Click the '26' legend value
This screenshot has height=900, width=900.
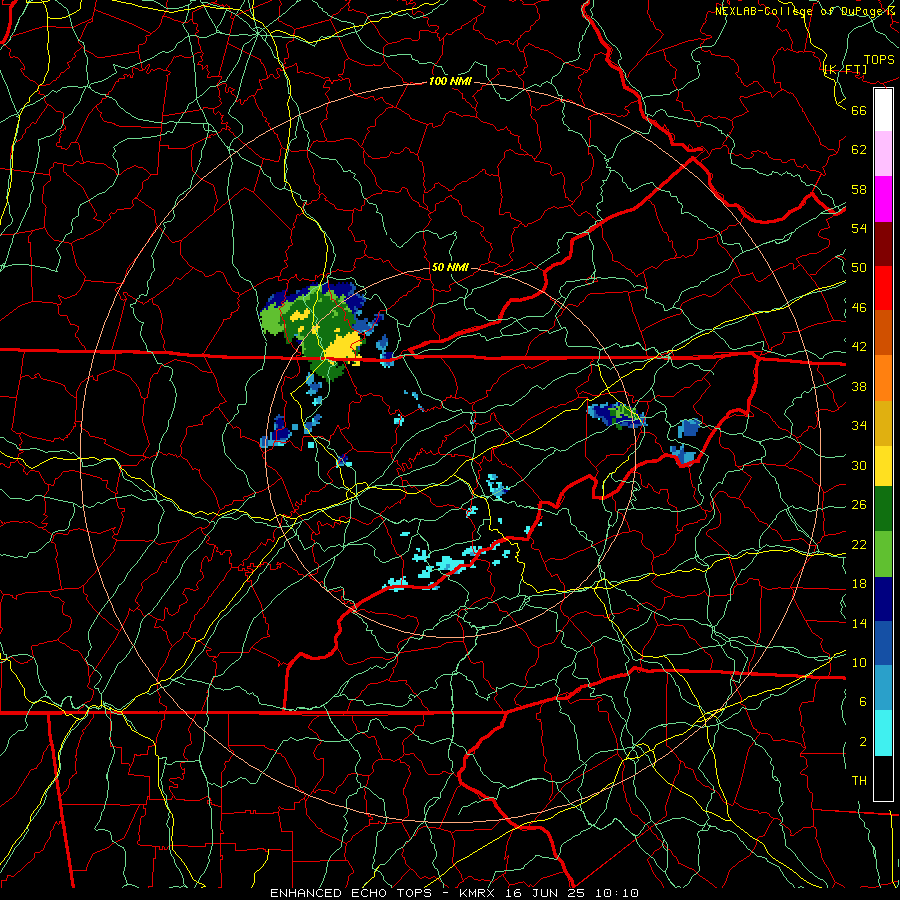pyautogui.click(x=859, y=505)
